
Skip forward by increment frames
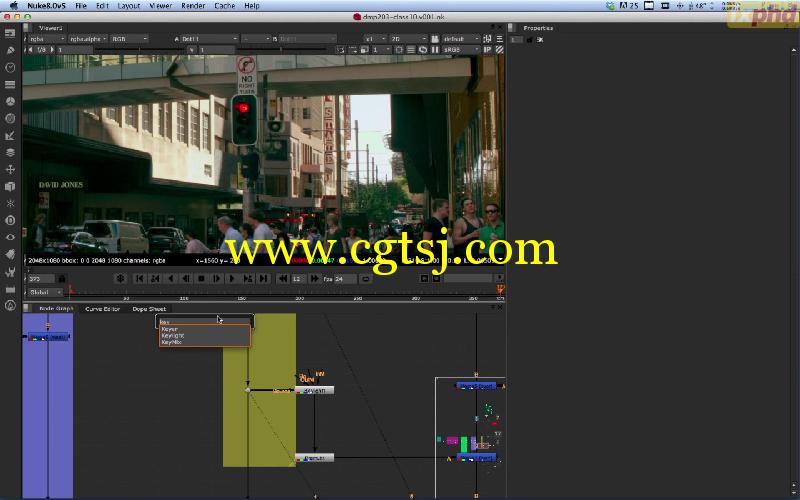pyautogui.click(x=315, y=279)
